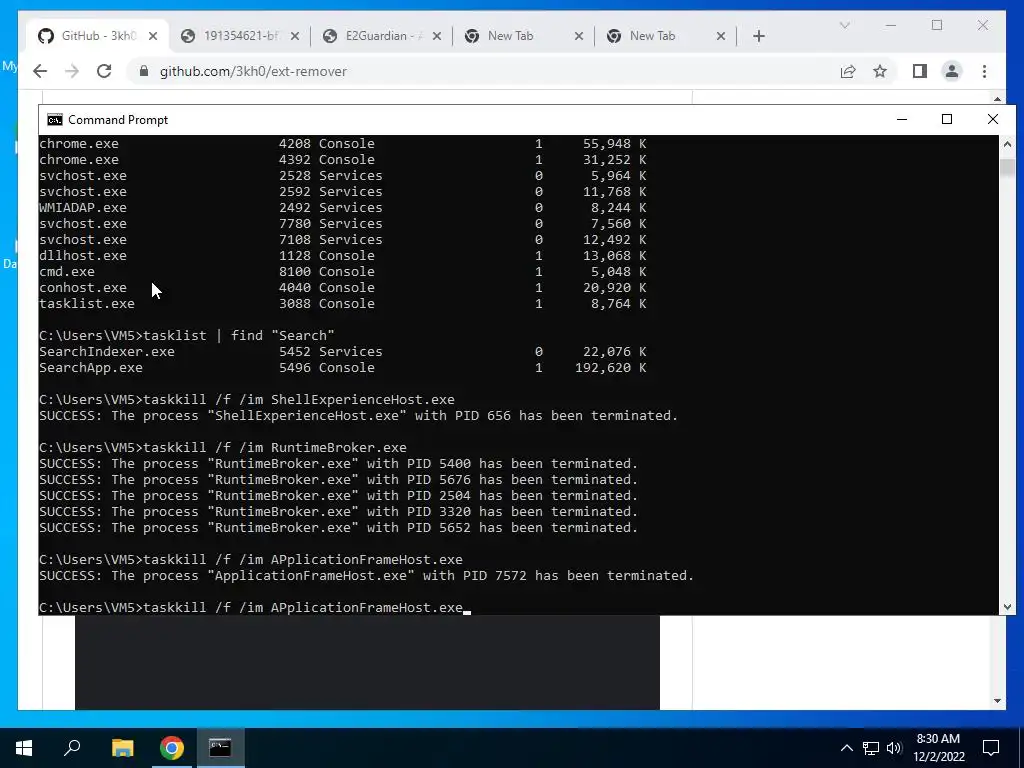Click the cmd.exe process row
This screenshot has height=768, width=1024.
(x=342, y=272)
